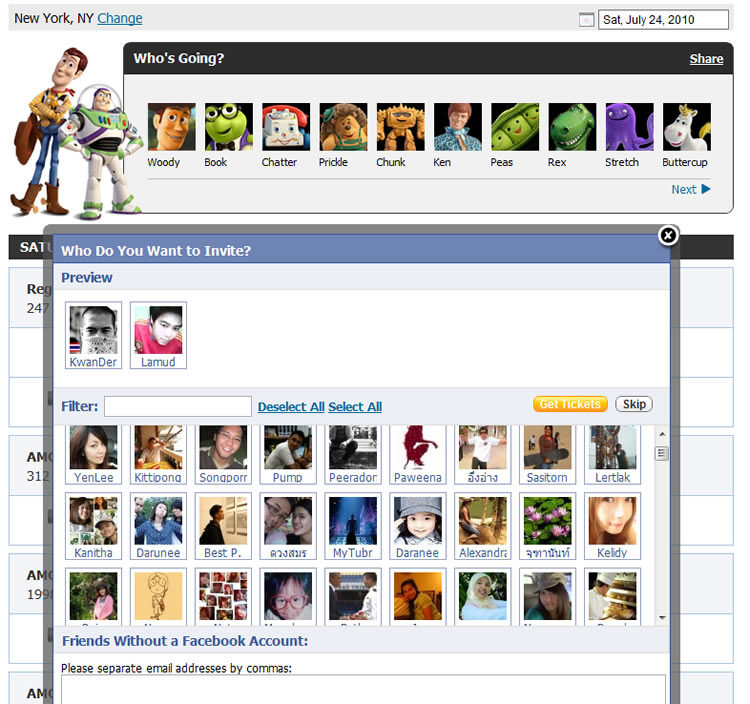
Task: Click Next text in Who's Going
Action: click(684, 189)
